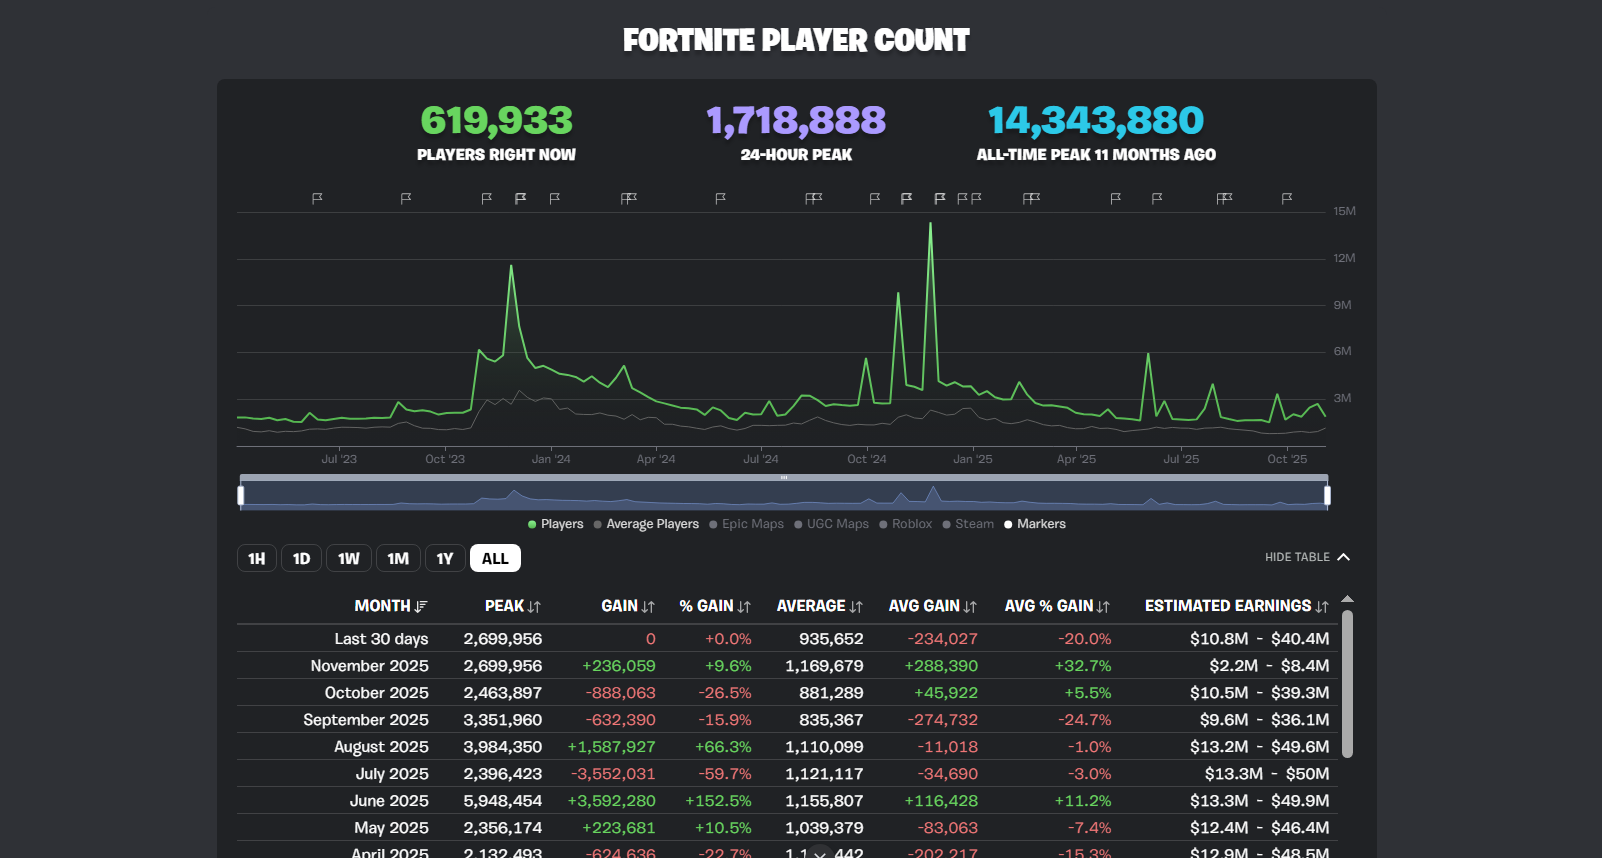Hide the Markers on the chart
This screenshot has width=1602, height=858.
pos(1035,524)
